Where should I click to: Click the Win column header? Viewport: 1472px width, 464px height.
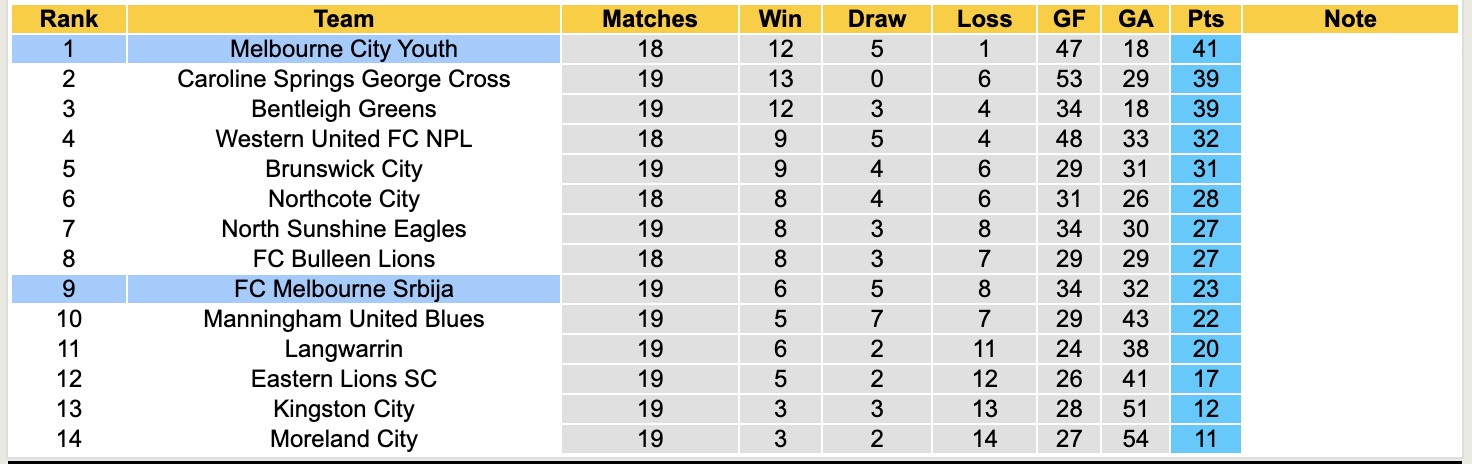(780, 19)
